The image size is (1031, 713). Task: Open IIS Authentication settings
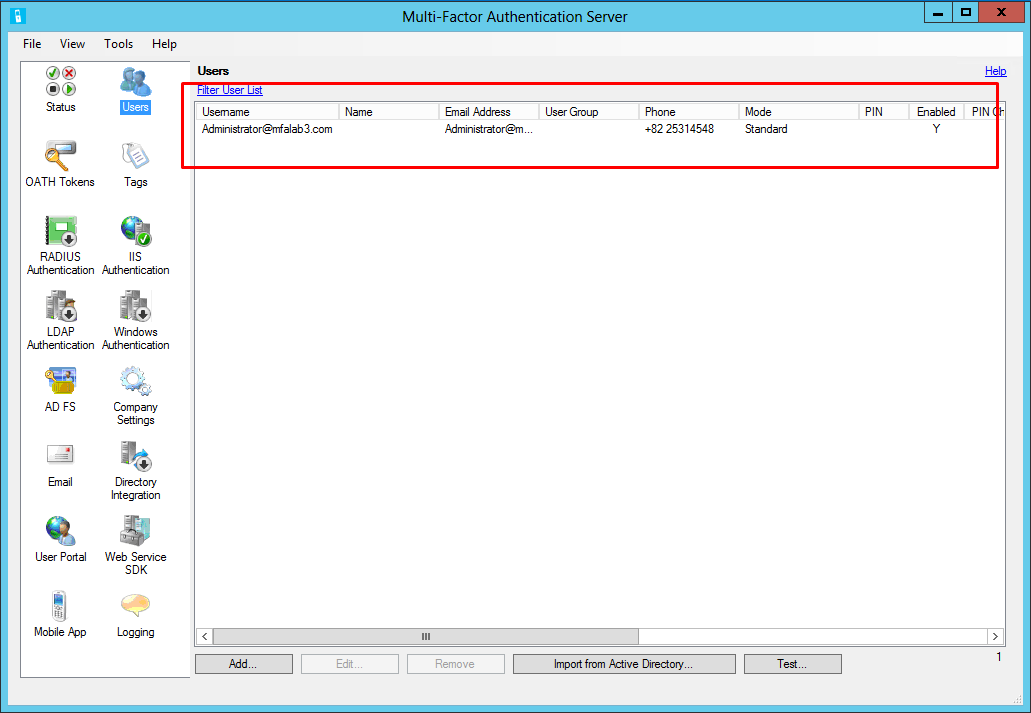point(135,245)
